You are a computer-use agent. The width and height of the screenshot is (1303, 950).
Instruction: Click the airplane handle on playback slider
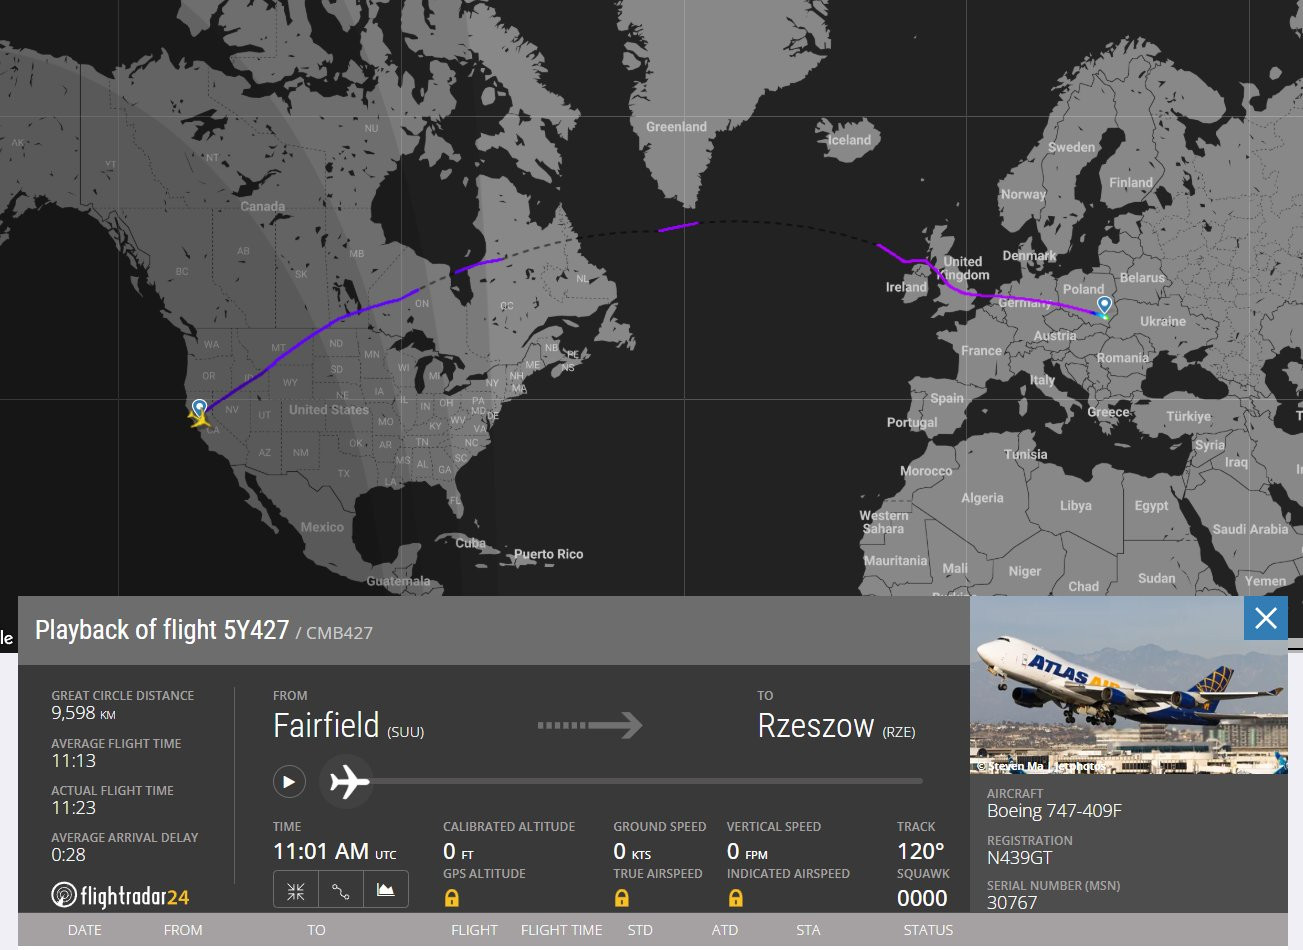tap(349, 781)
